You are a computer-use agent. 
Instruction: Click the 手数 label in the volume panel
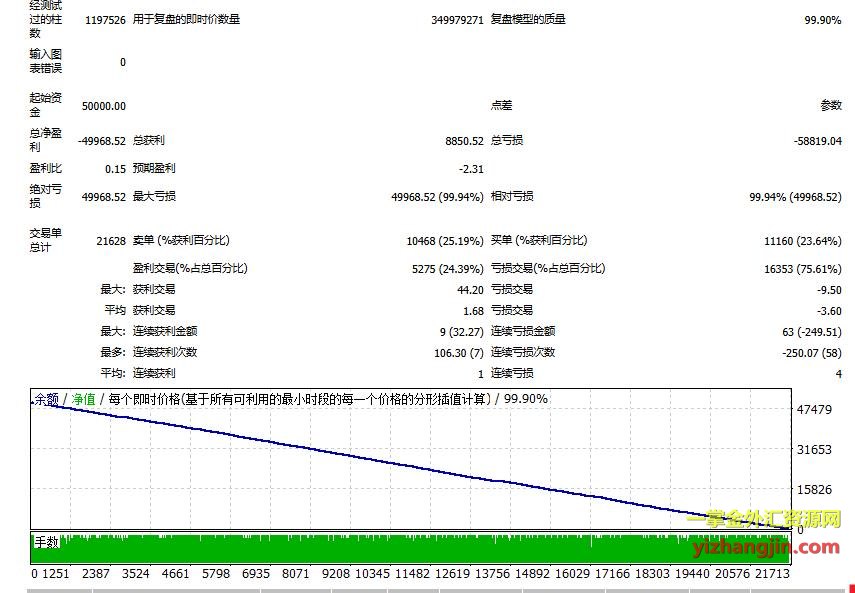[x=48, y=542]
